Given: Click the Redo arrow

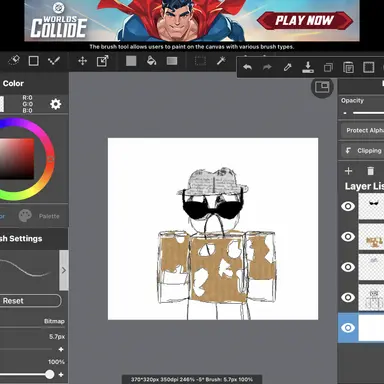Looking at the screenshot, I should click(x=267, y=67).
